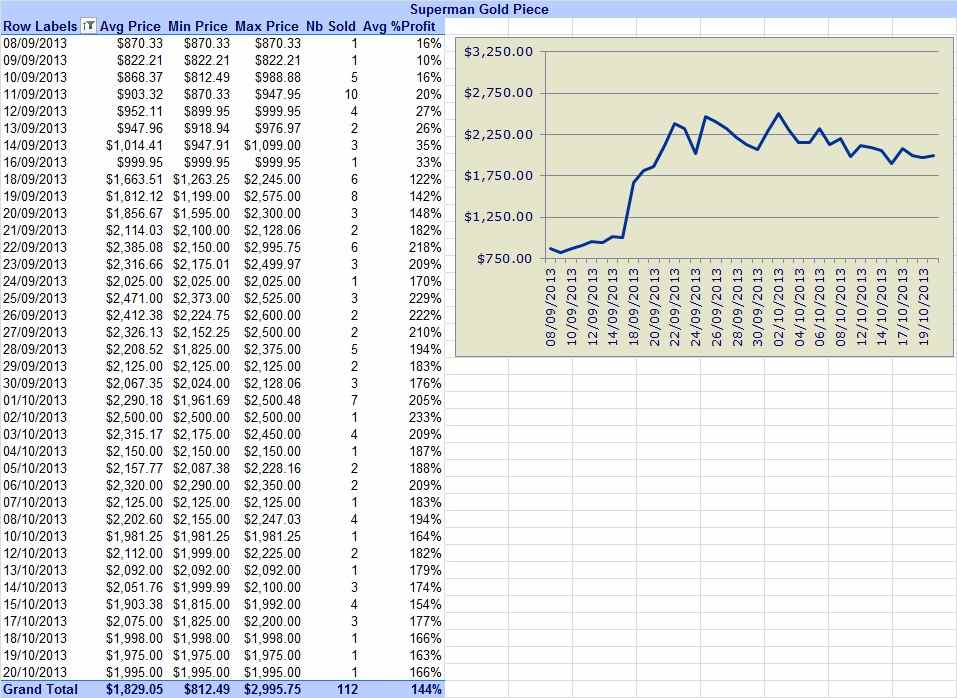
Task: Open the Row Labels filter dropdown
Action: tap(88, 26)
